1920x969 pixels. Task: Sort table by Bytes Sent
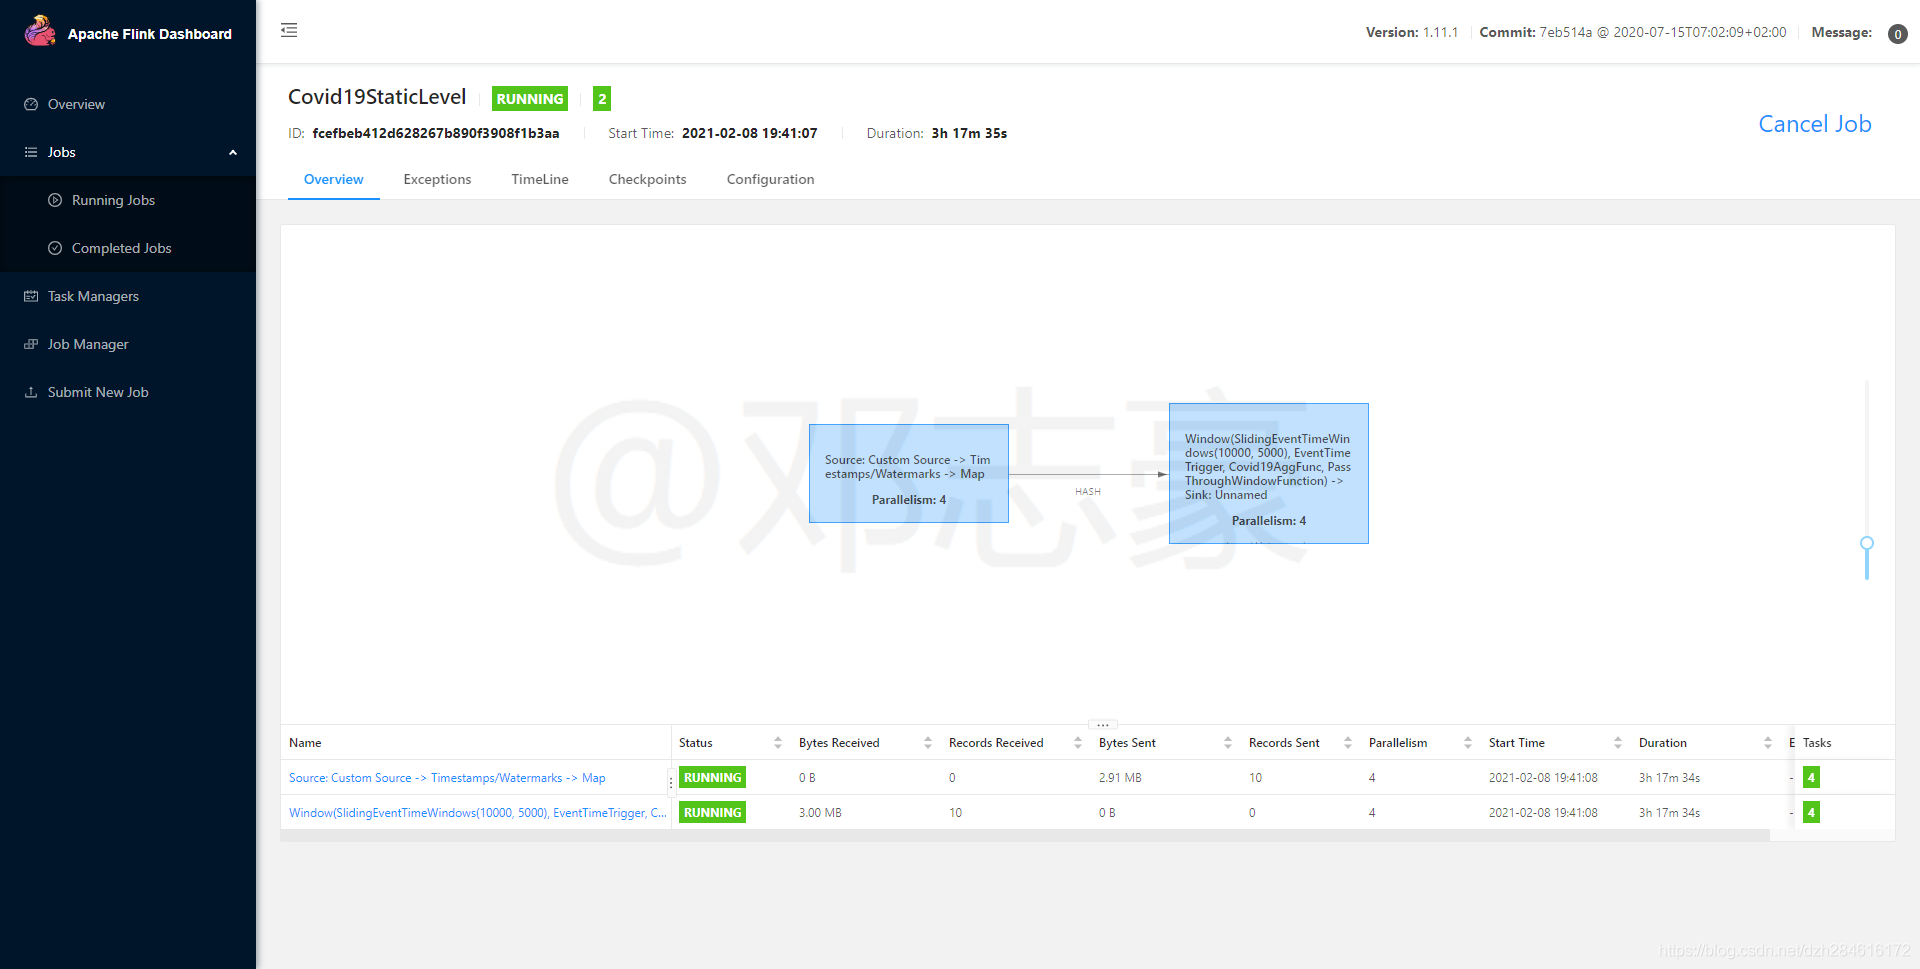[1228, 743]
